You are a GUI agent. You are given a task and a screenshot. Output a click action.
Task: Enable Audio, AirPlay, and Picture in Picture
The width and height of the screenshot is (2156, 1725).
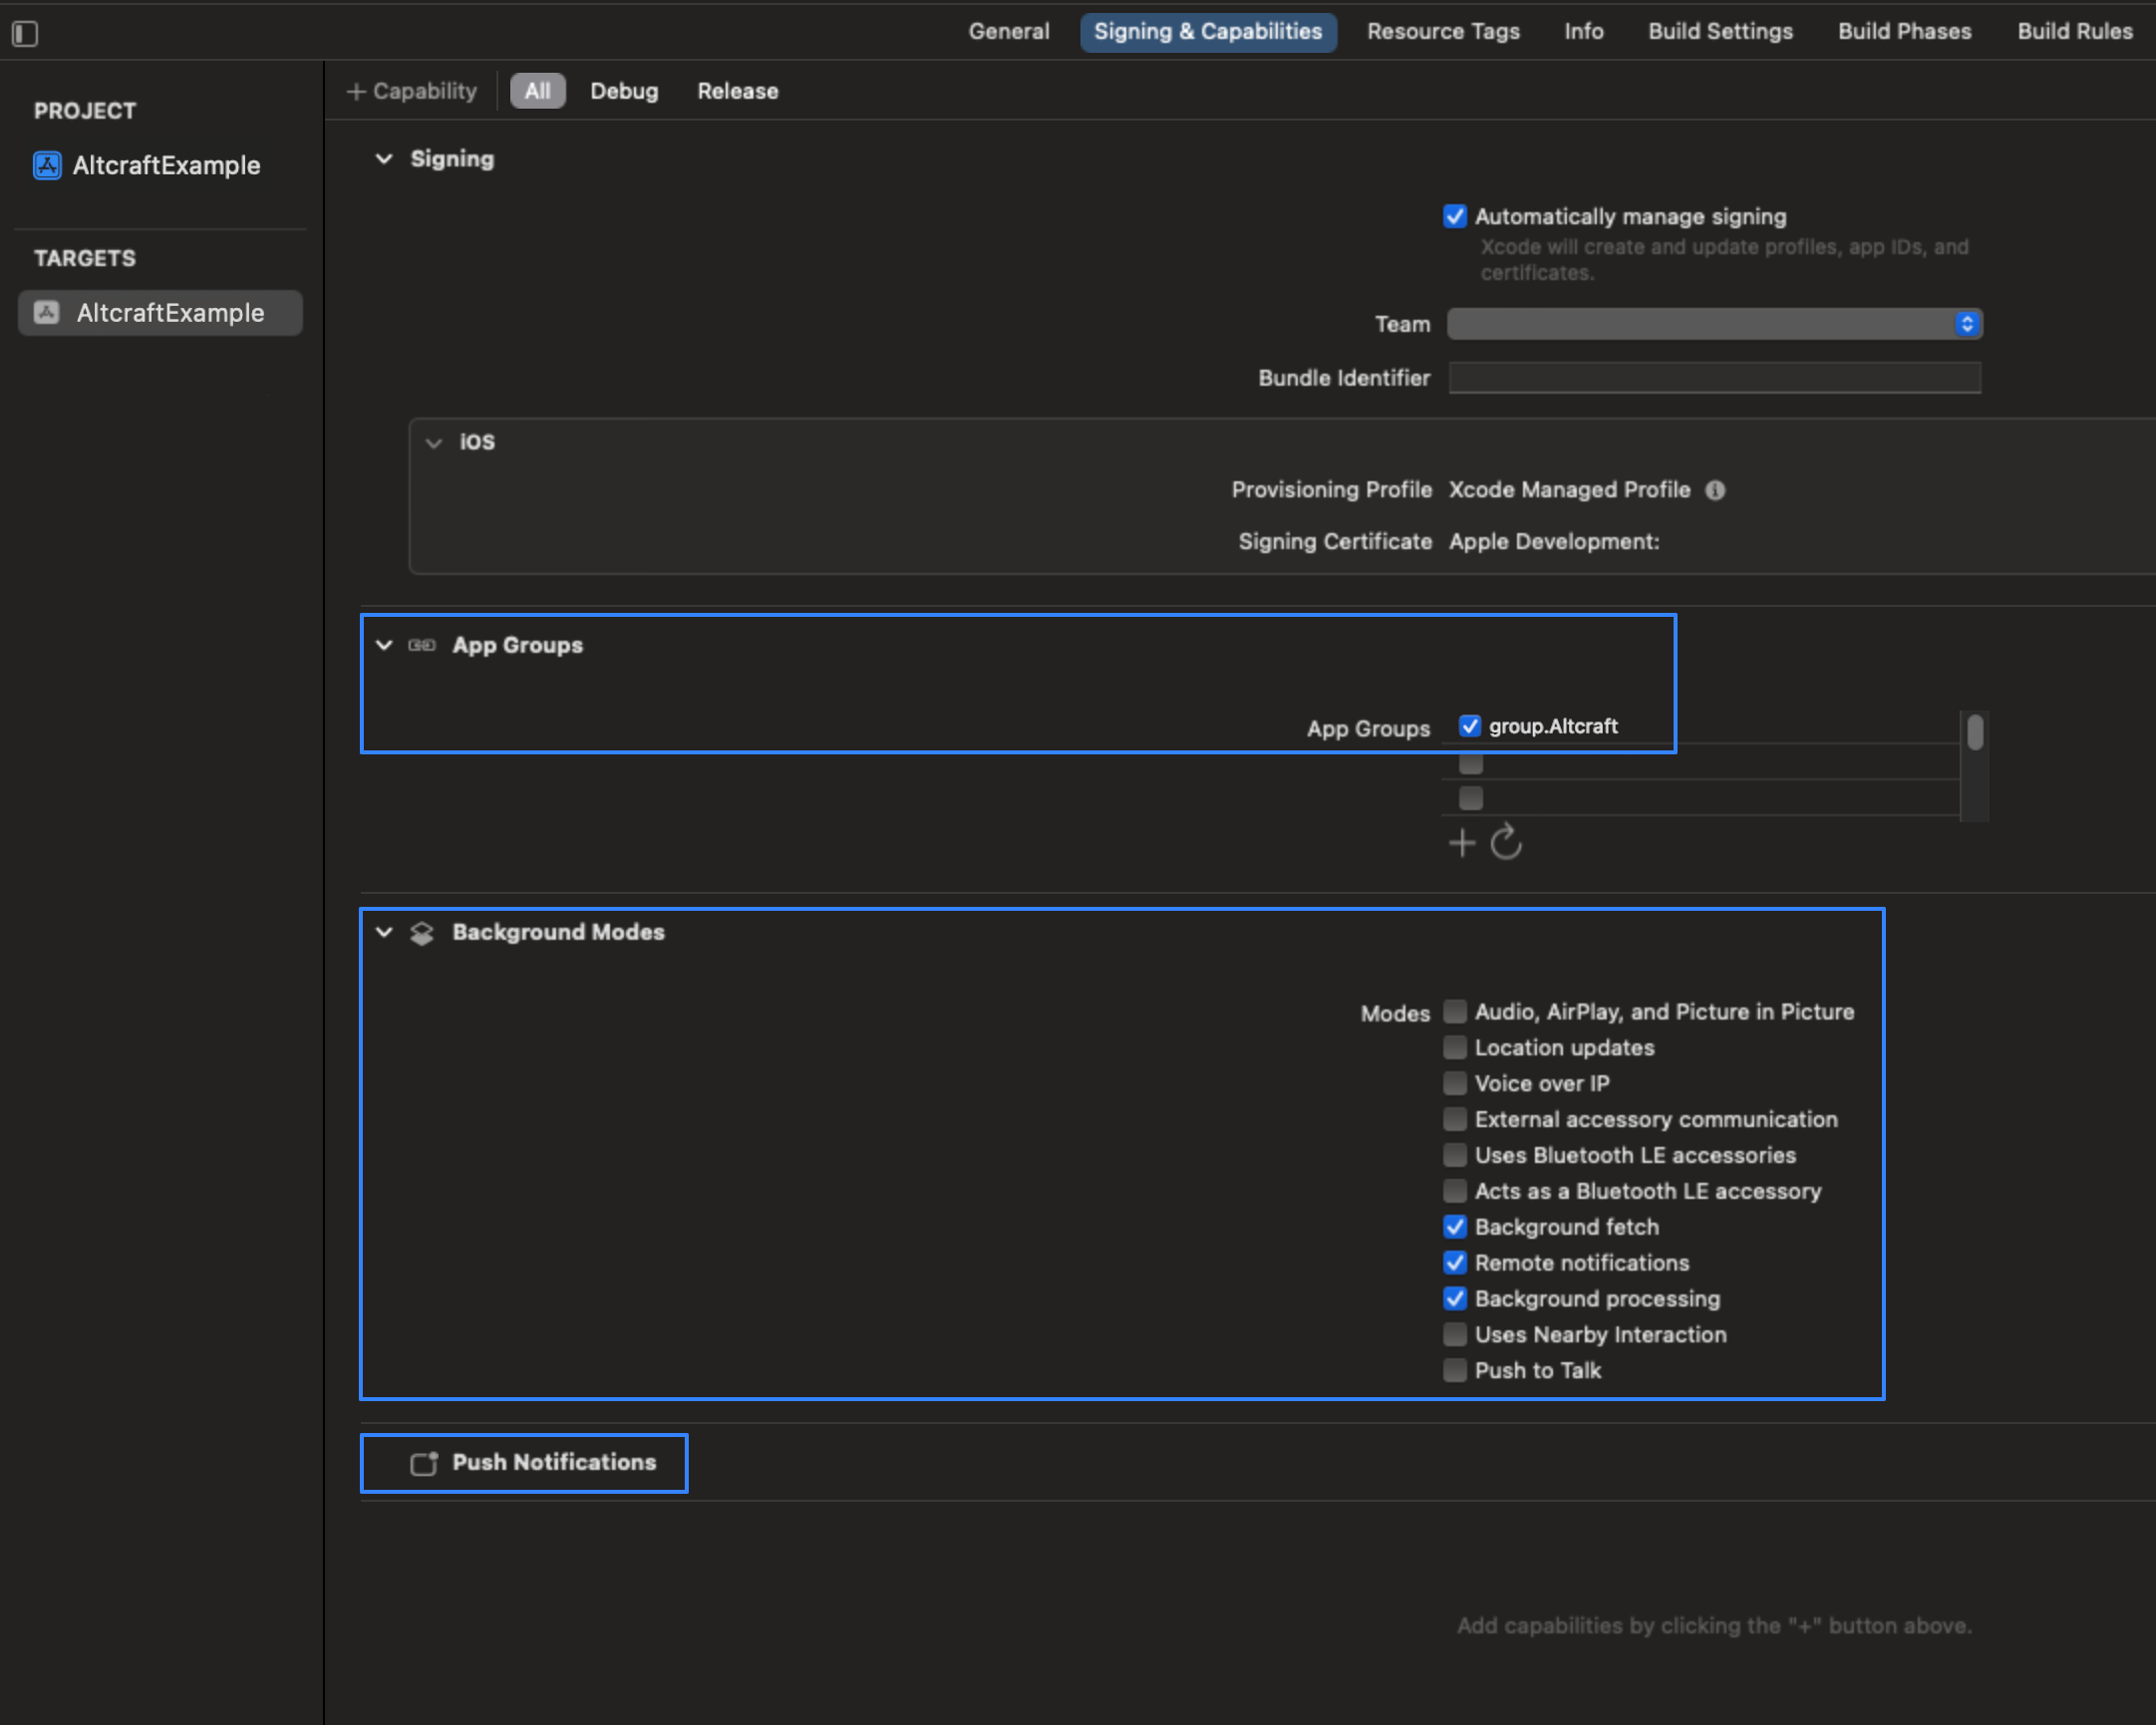[1455, 1011]
